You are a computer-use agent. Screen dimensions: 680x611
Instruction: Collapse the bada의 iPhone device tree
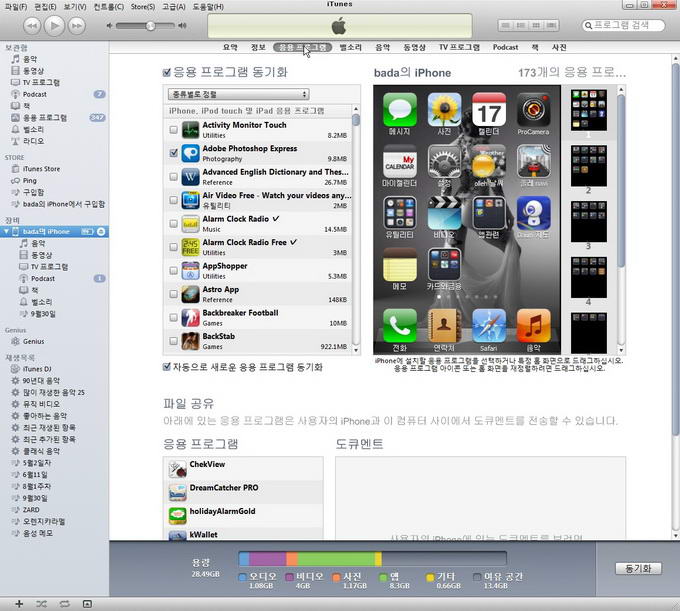[x=6, y=232]
